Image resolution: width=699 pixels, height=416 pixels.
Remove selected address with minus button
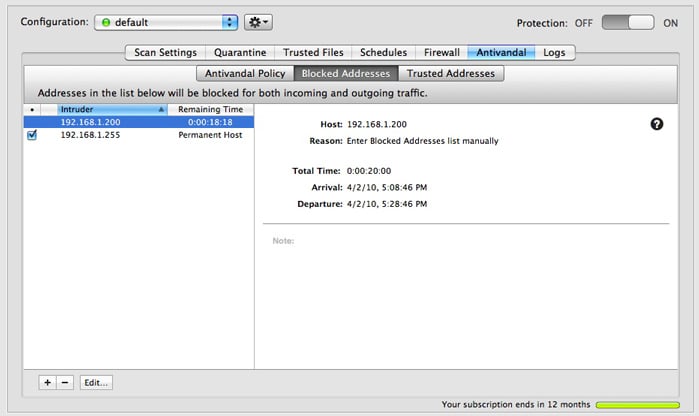65,383
